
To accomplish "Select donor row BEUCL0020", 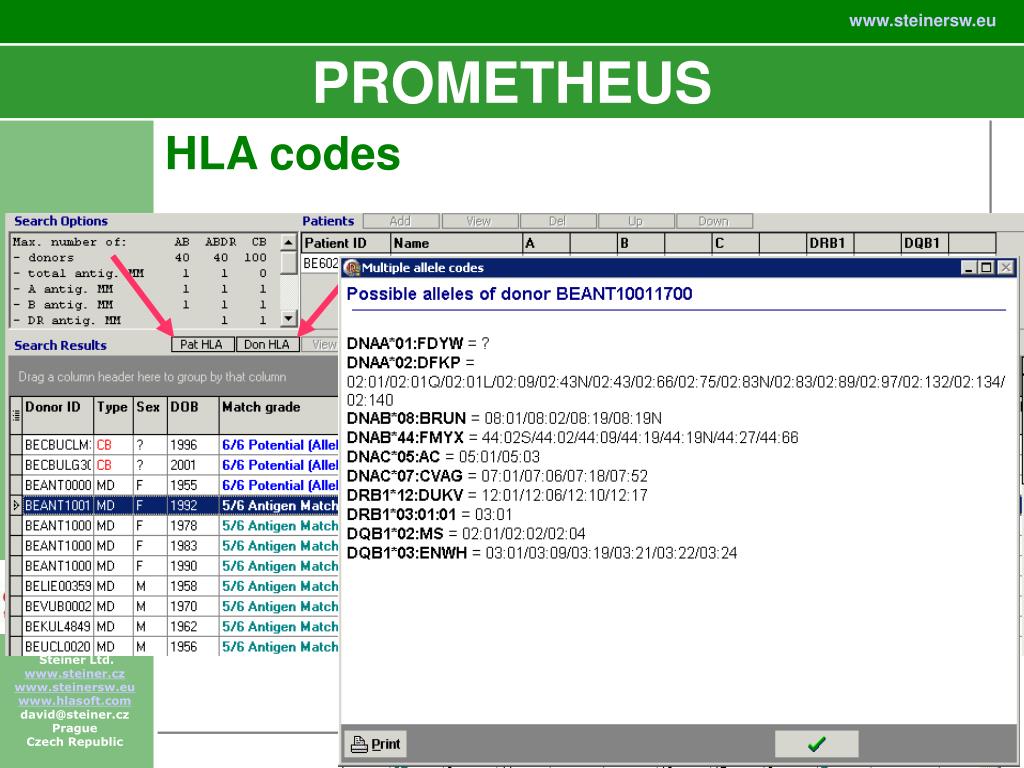I will point(175,647).
